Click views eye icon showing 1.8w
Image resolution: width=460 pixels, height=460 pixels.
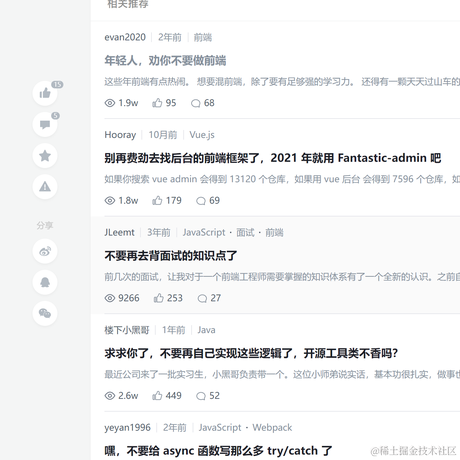click(110, 201)
